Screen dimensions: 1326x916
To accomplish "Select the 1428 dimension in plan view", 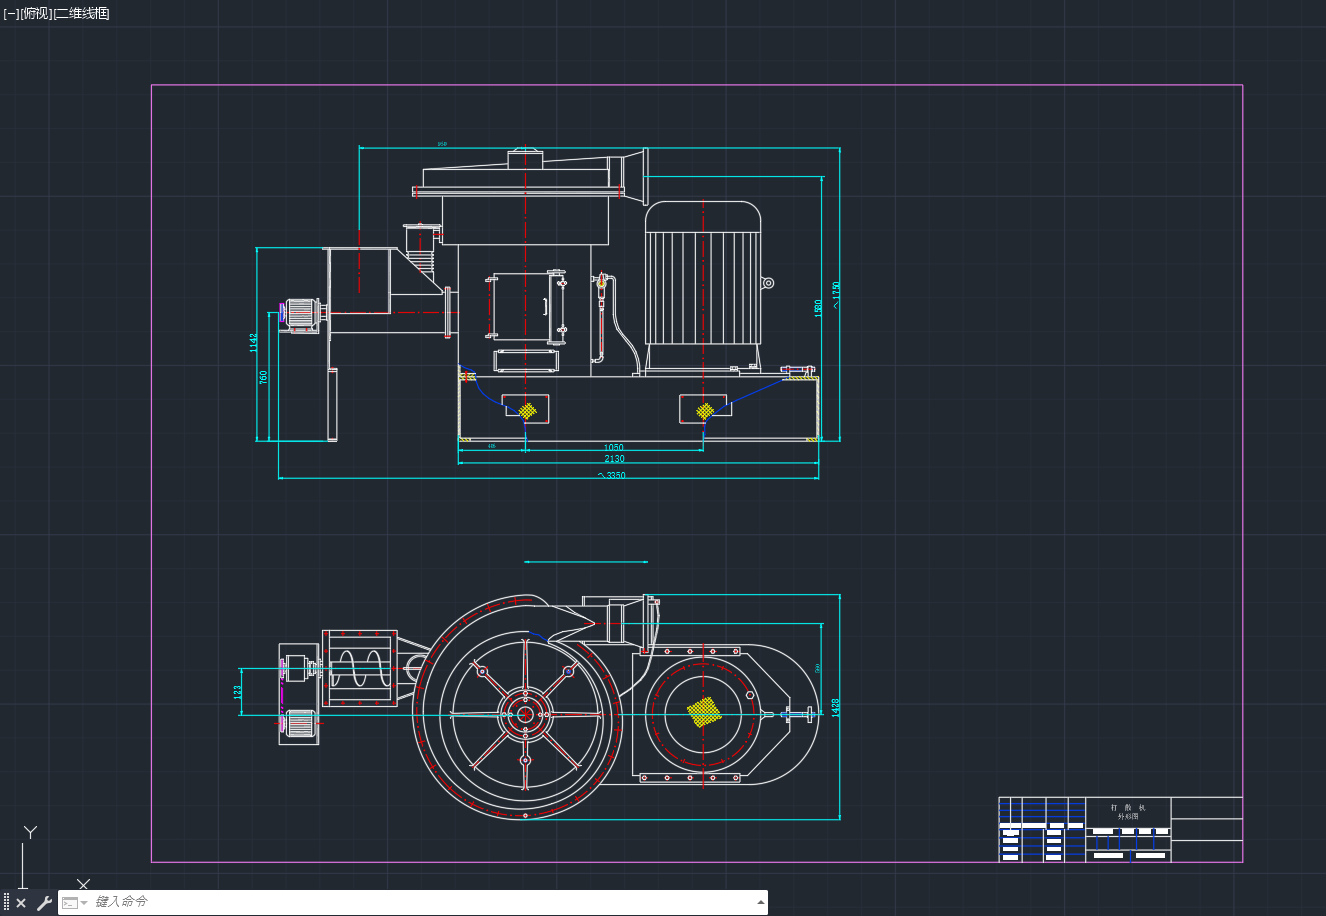I will (836, 706).
